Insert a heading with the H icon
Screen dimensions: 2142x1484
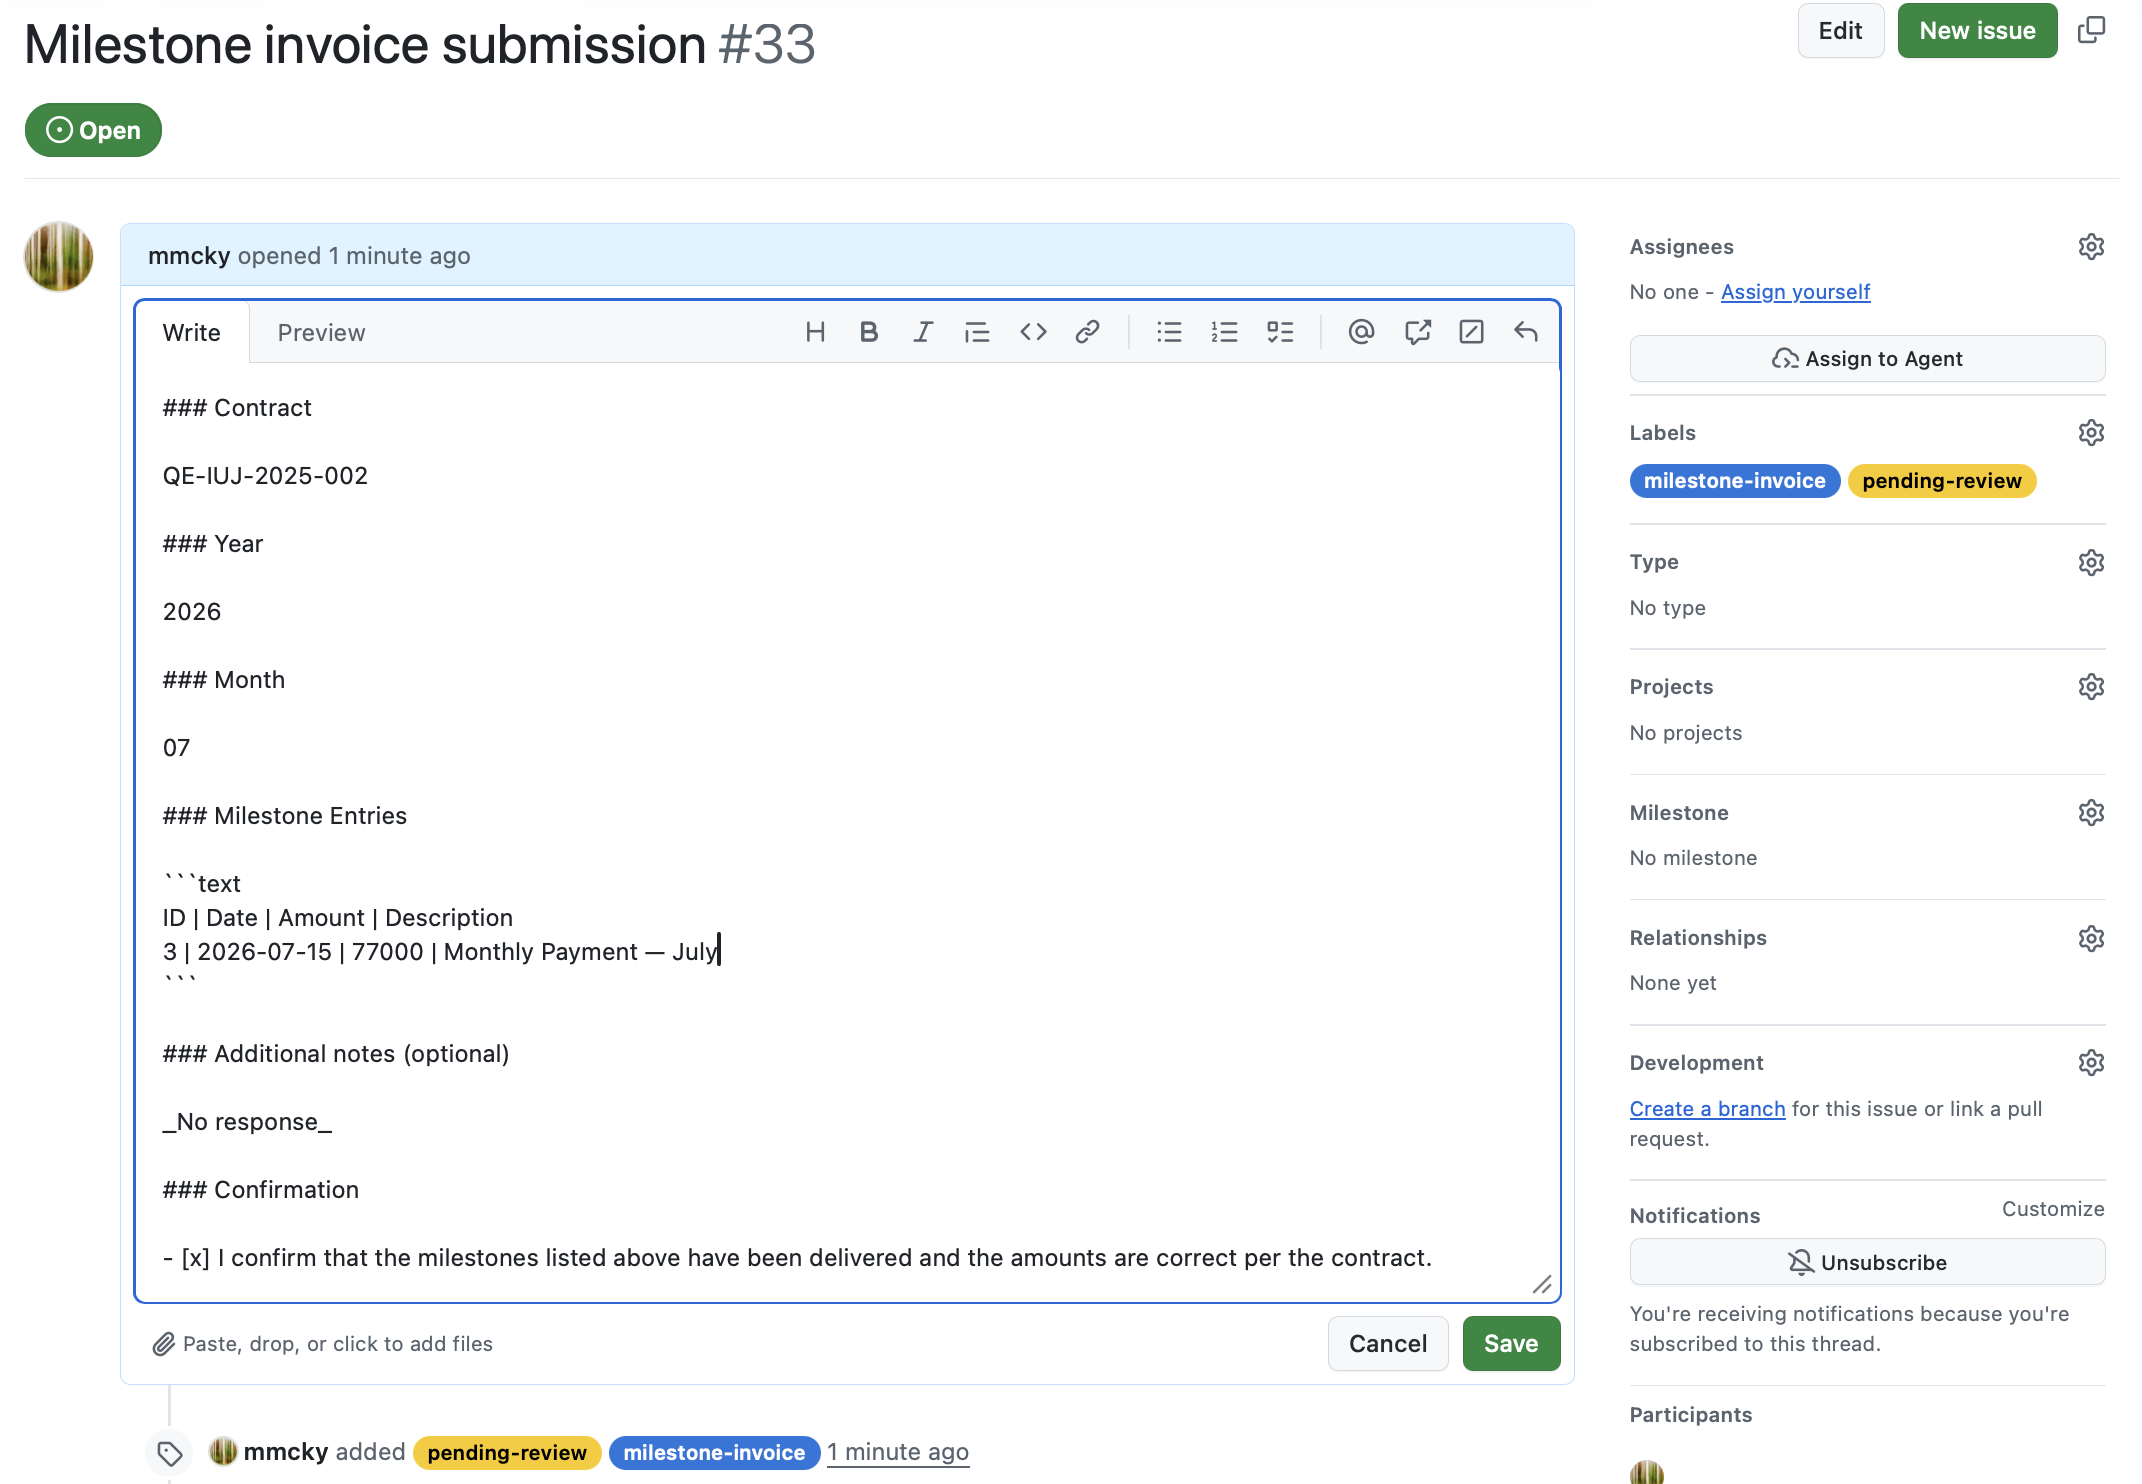click(x=815, y=332)
